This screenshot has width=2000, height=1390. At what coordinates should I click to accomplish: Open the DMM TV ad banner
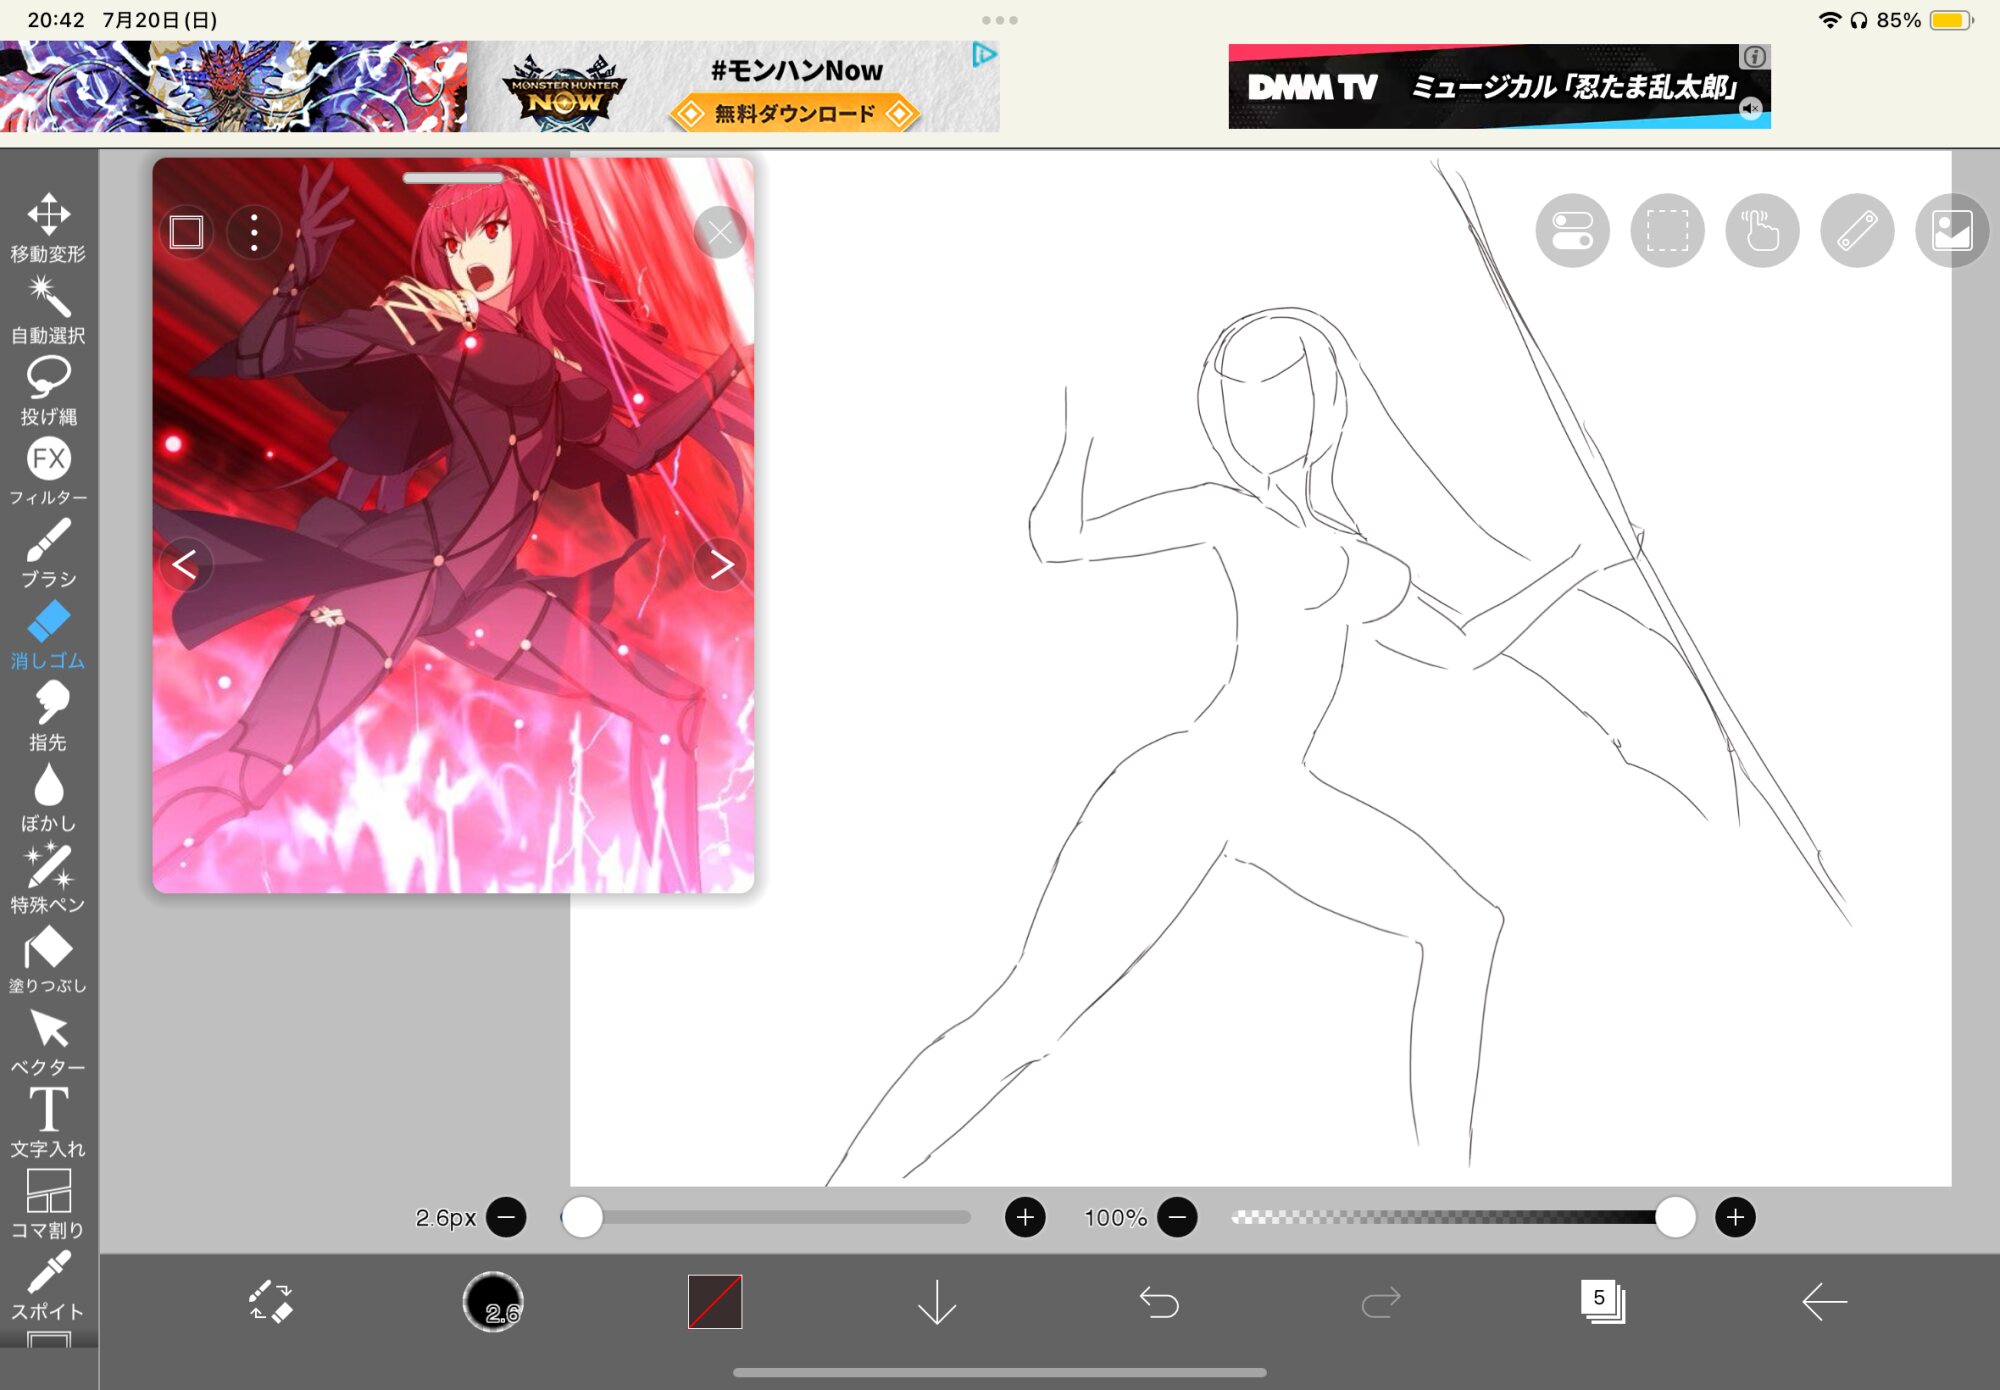[1499, 87]
